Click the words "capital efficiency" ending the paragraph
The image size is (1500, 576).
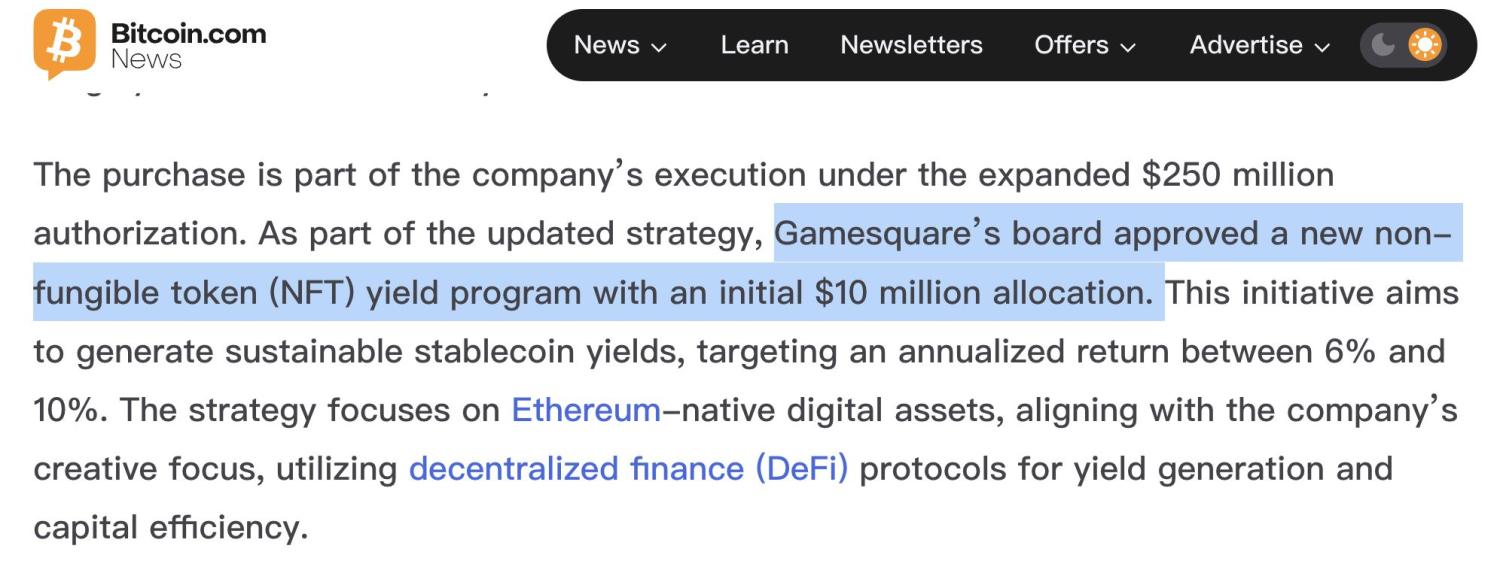[x=170, y=527]
